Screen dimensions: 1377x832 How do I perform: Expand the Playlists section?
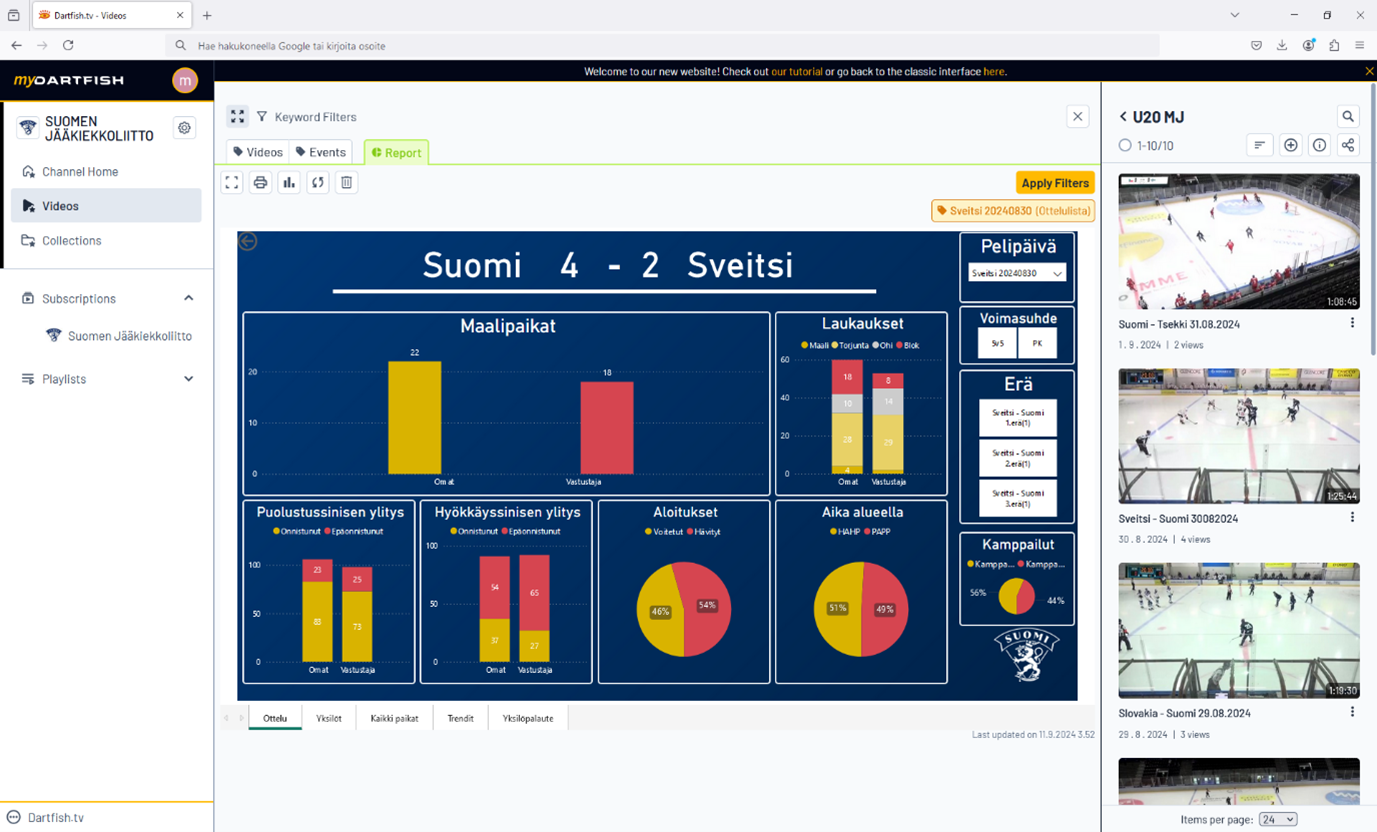(189, 379)
